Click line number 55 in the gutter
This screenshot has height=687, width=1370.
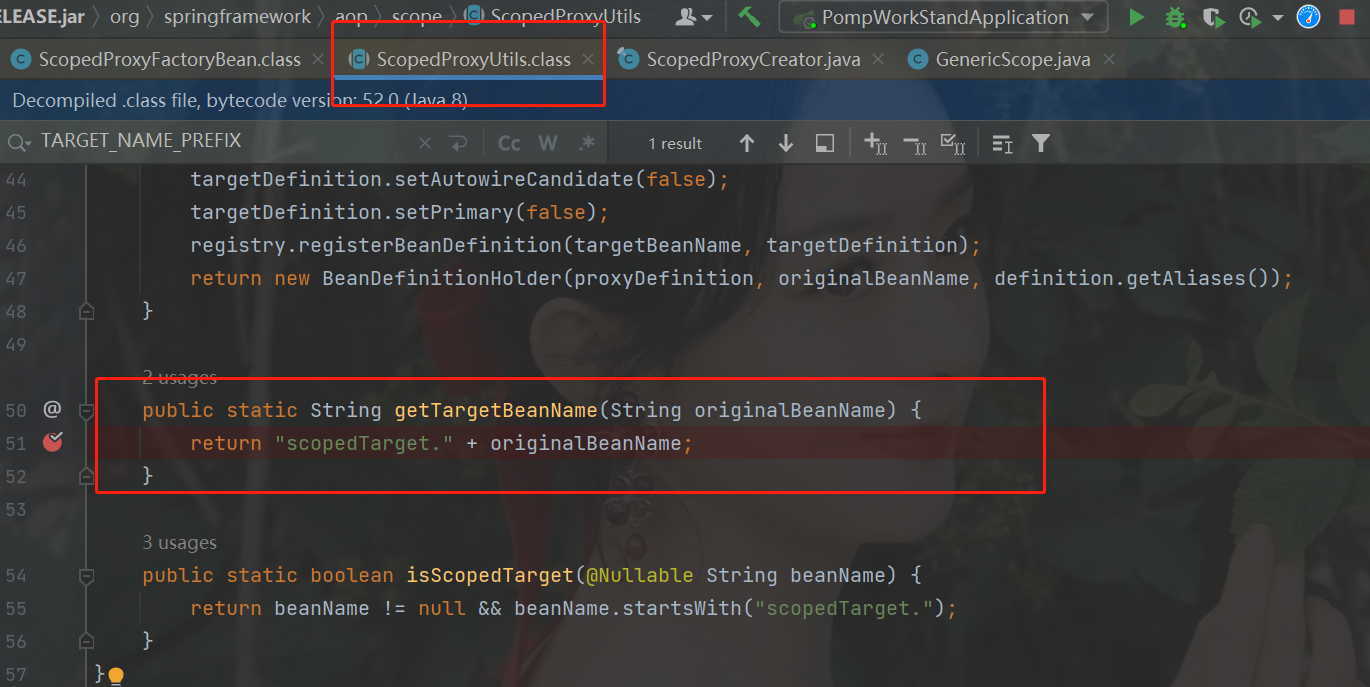tap(16, 608)
